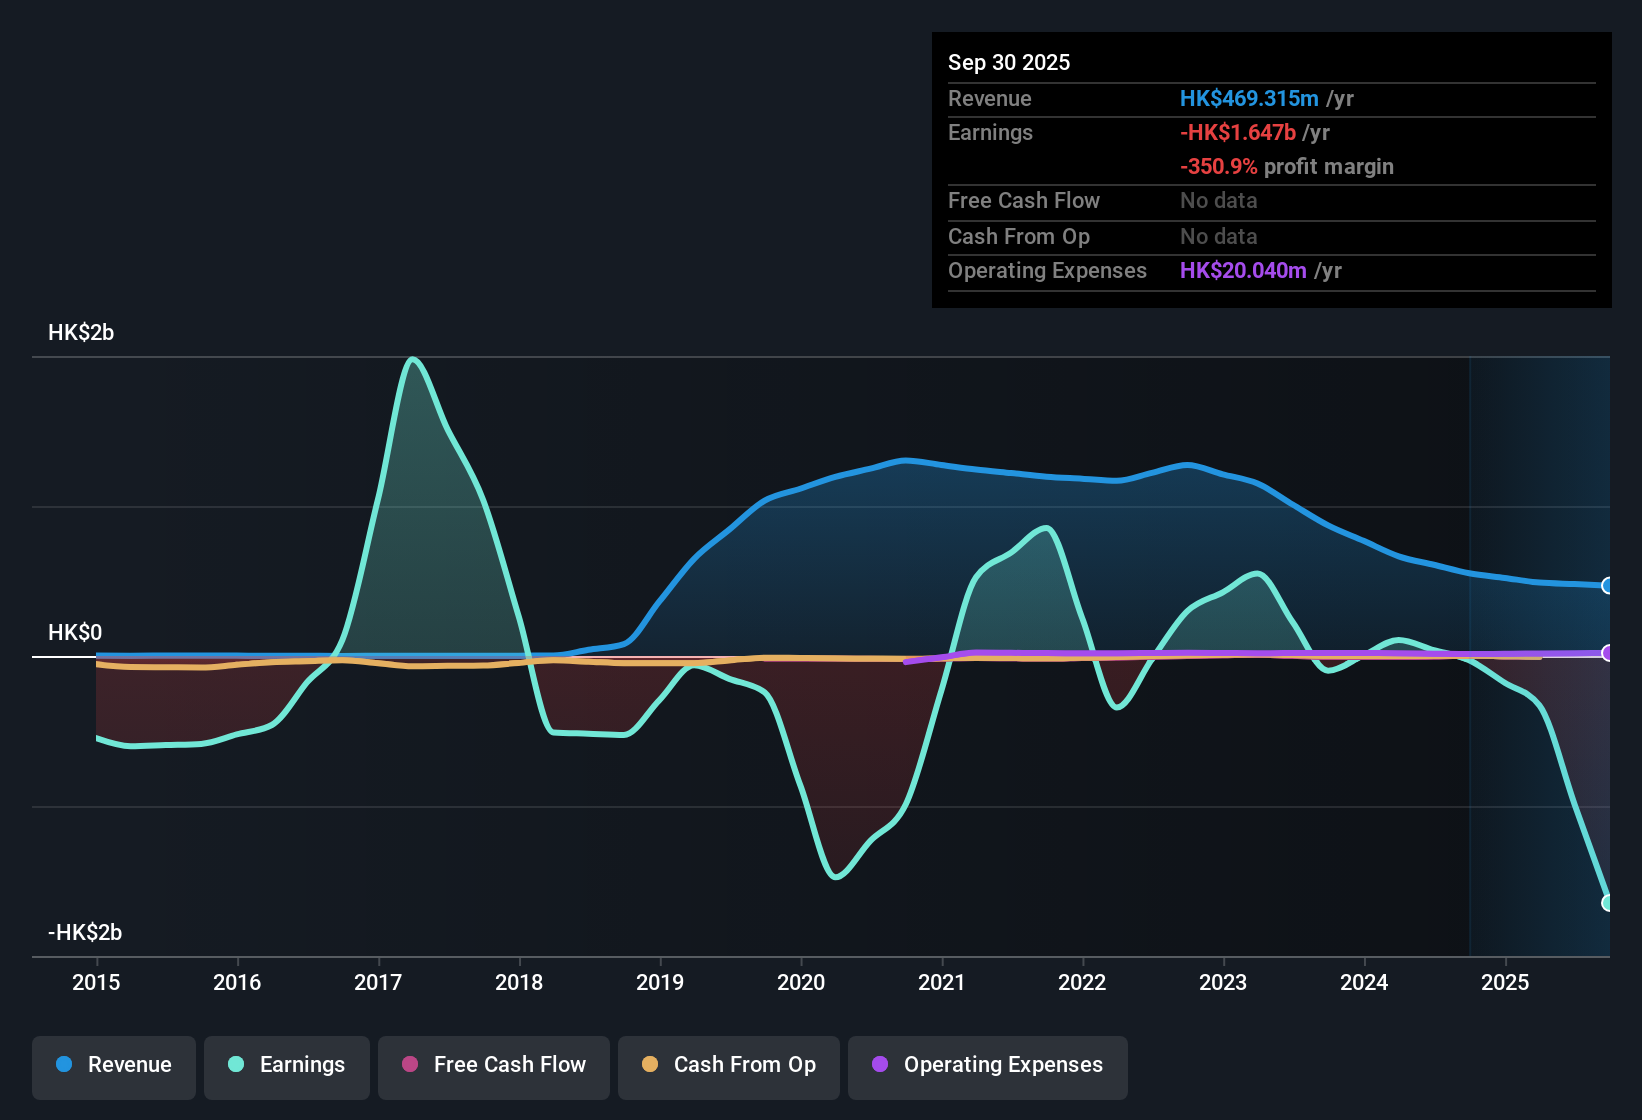Open the Revenue value HK$469.315m details

[1248, 98]
